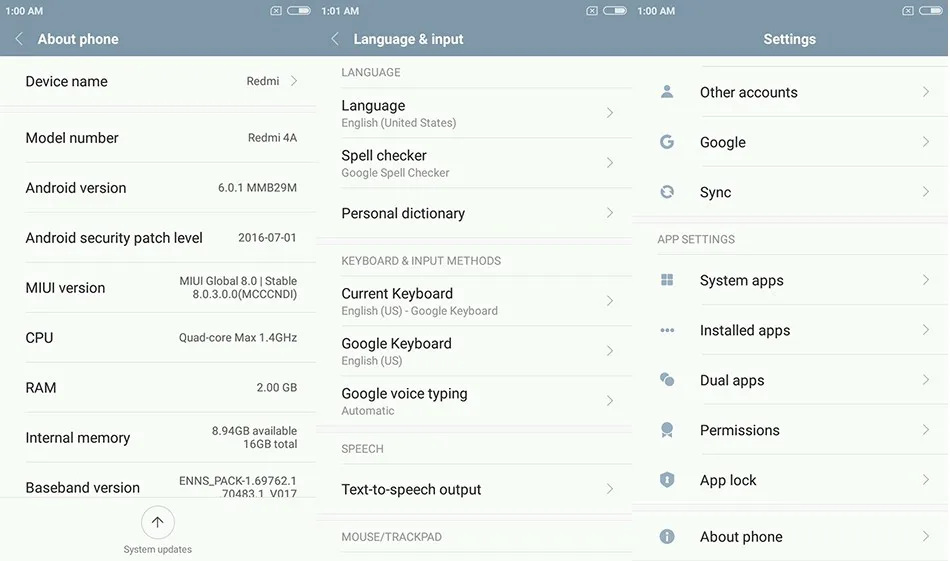This screenshot has height=561, width=950.
Task: Tap the no-SIM icon in Settings status bar
Action: [x=908, y=10]
